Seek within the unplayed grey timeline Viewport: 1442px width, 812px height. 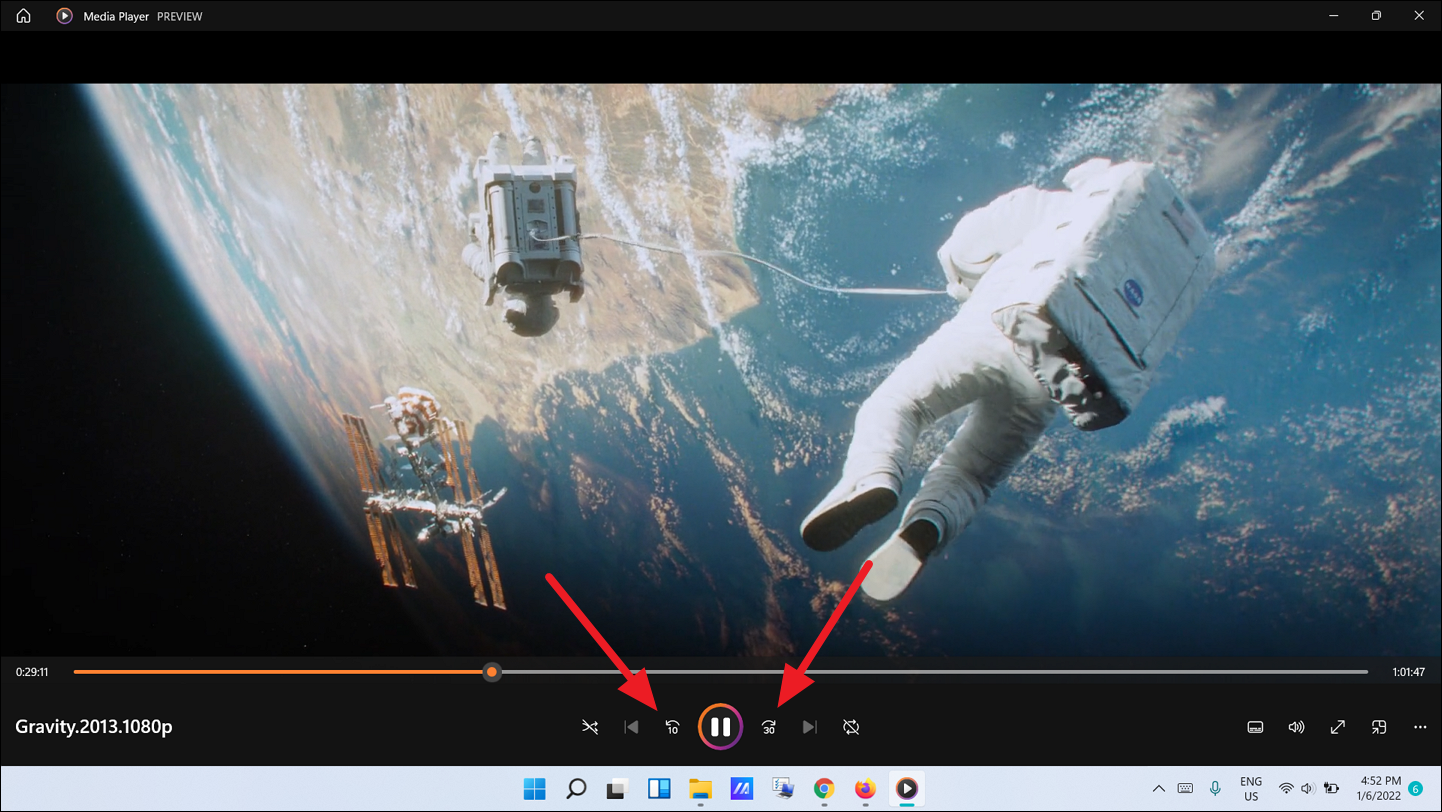tap(934, 672)
